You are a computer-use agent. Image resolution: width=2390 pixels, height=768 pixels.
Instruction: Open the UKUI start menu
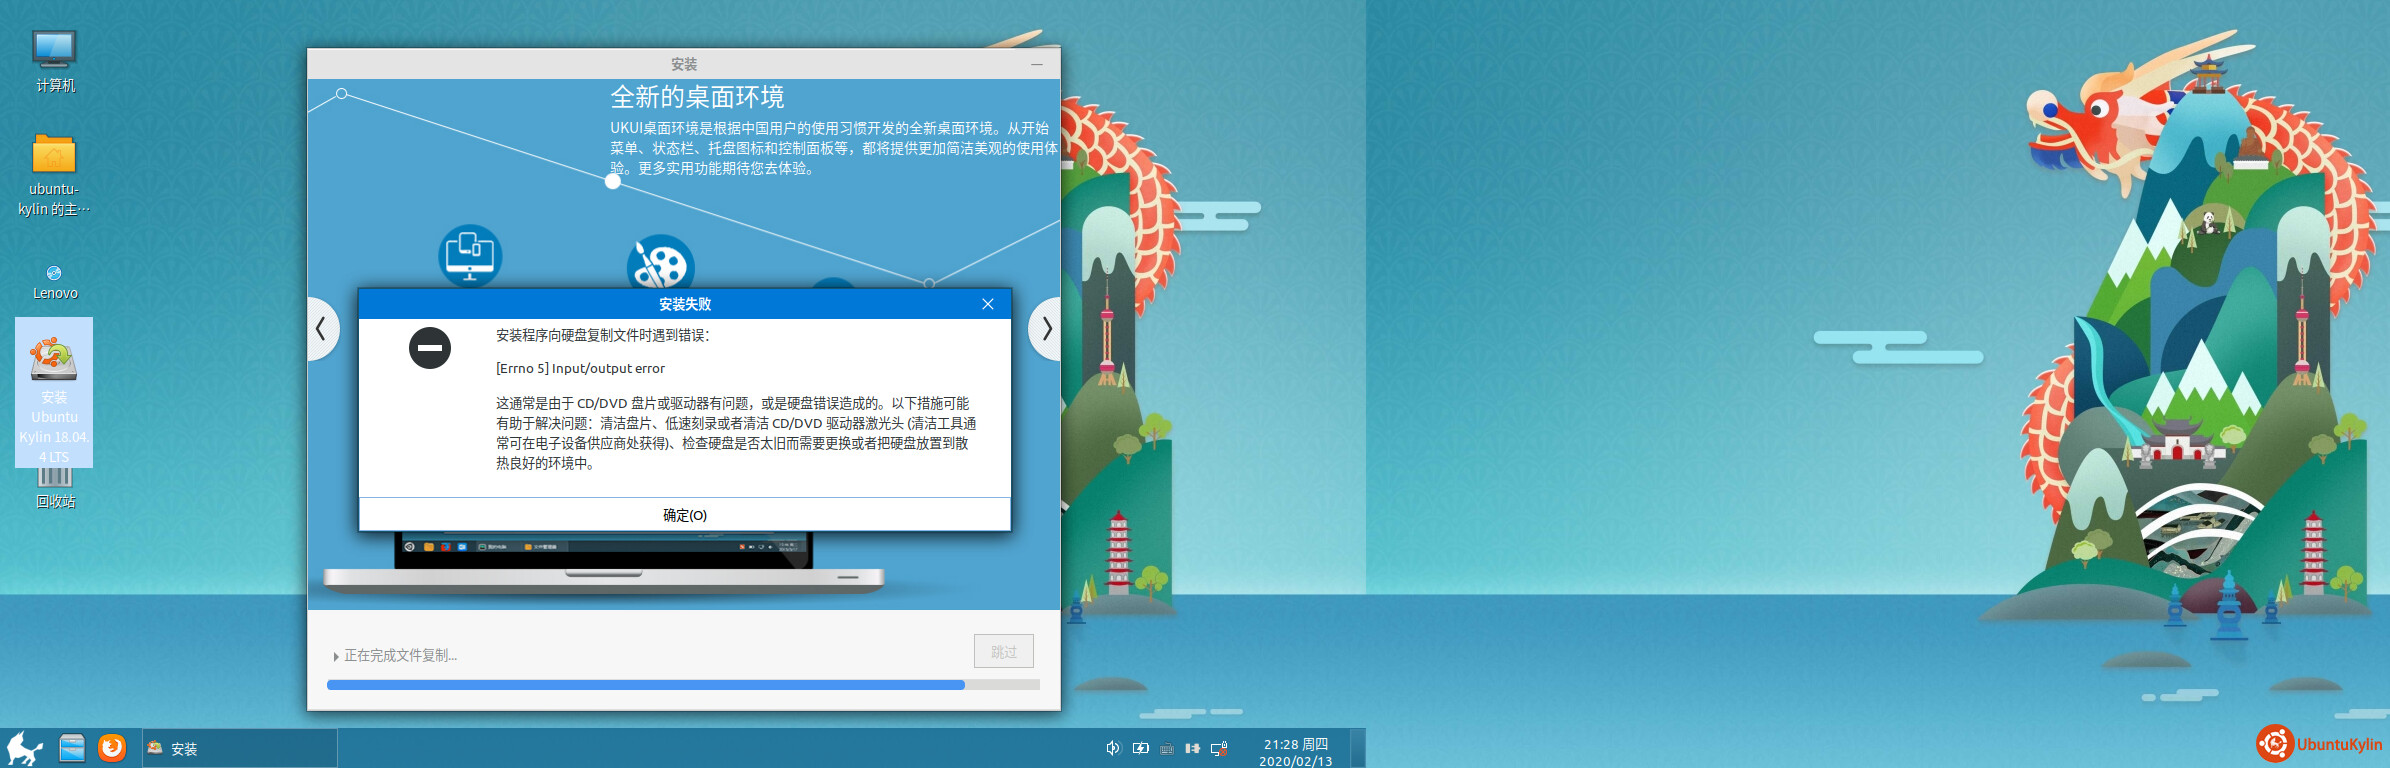click(24, 748)
